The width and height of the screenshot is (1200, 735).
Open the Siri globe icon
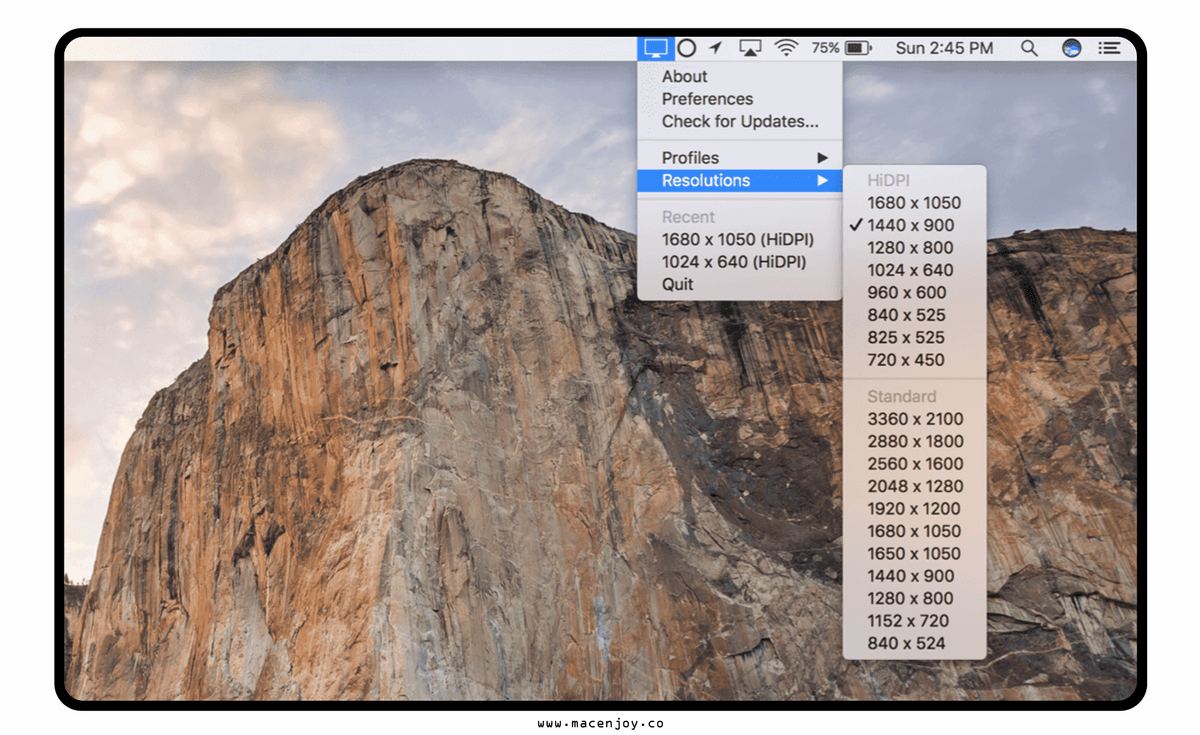click(x=1071, y=47)
